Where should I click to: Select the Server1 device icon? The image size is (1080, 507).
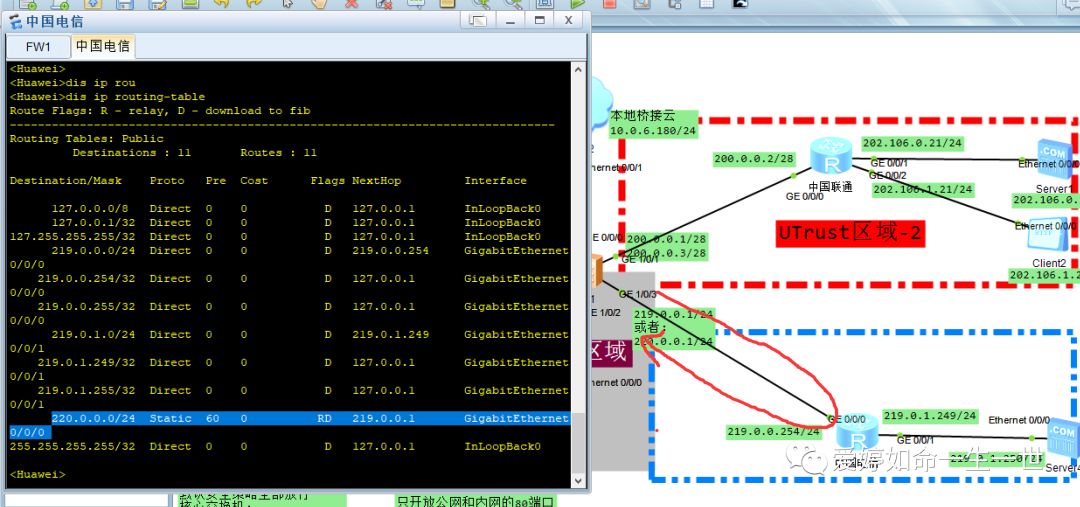click(x=1057, y=160)
